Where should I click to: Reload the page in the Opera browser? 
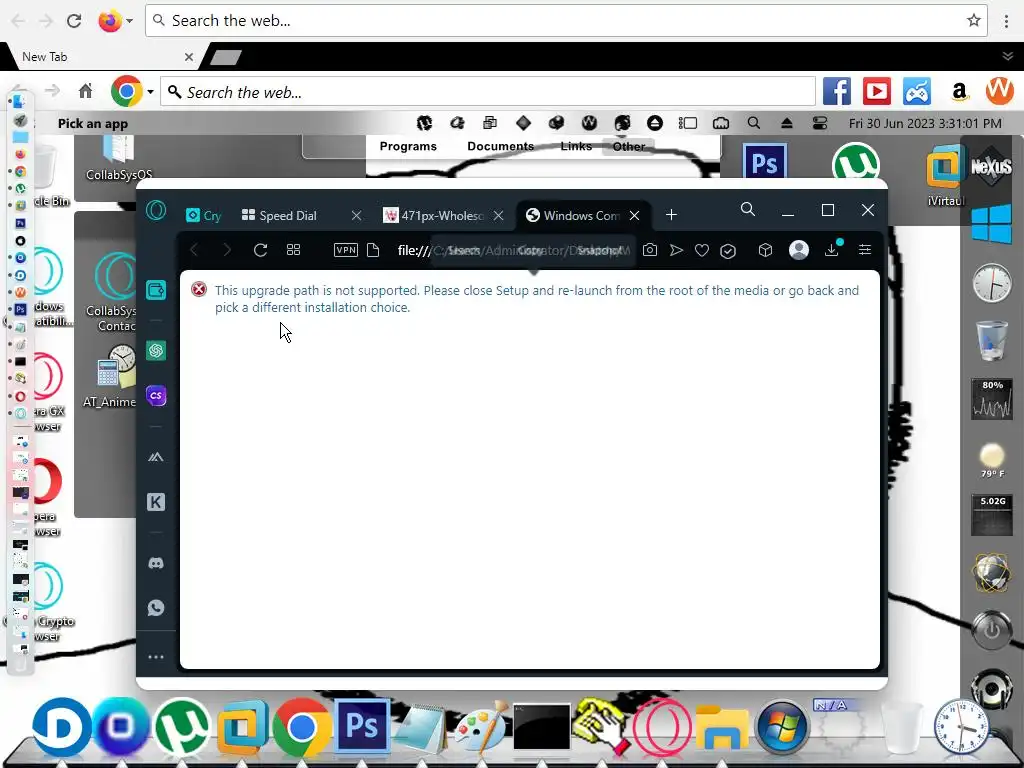[260, 250]
